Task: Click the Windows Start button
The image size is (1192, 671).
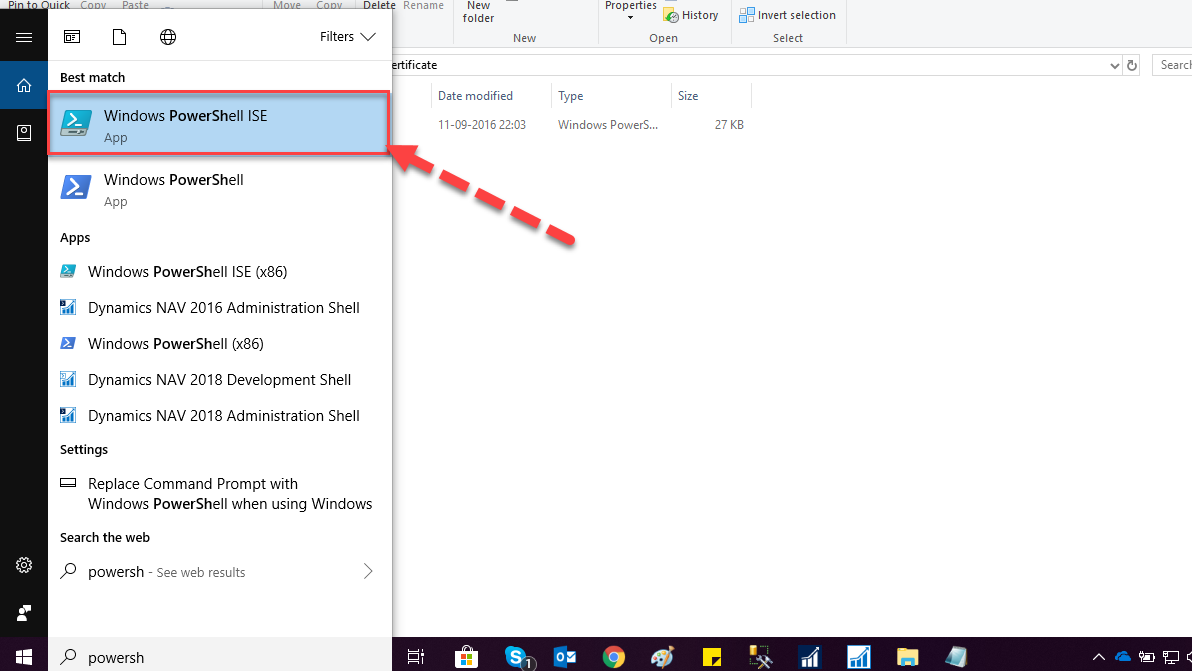Action: 24,656
